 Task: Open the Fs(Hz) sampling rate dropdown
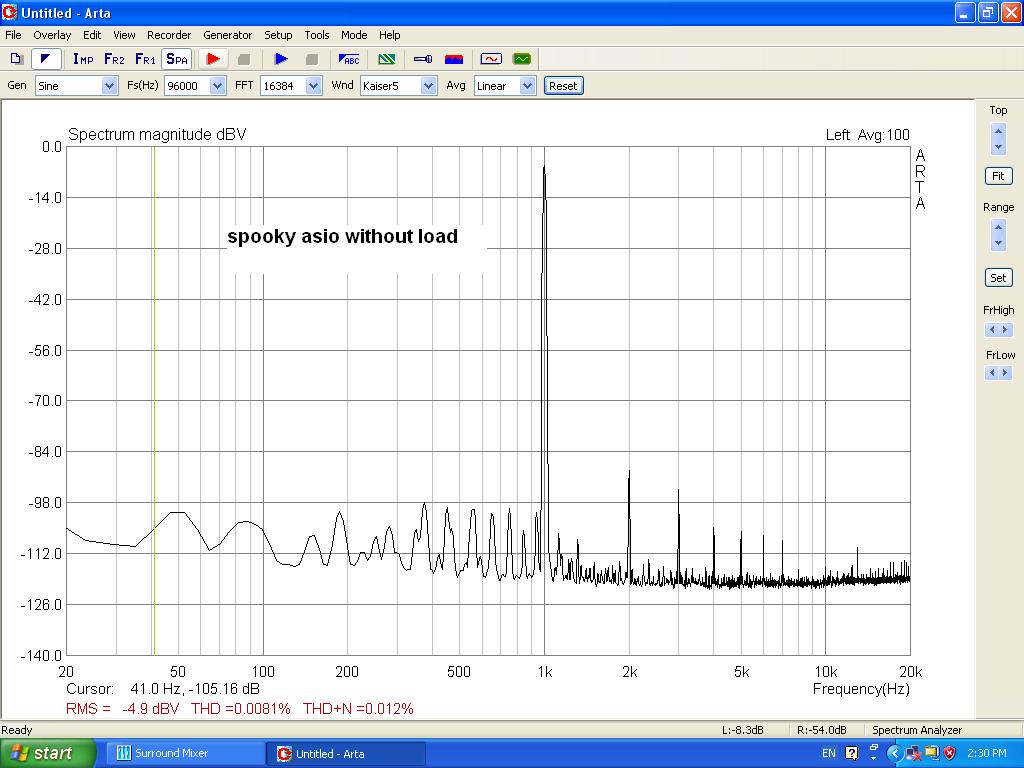pos(217,86)
